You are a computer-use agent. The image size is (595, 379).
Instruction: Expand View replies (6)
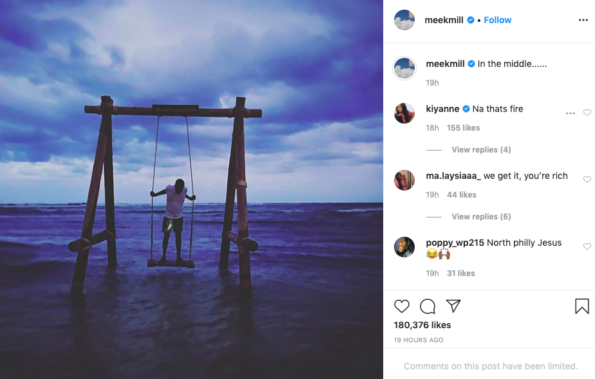click(x=481, y=217)
